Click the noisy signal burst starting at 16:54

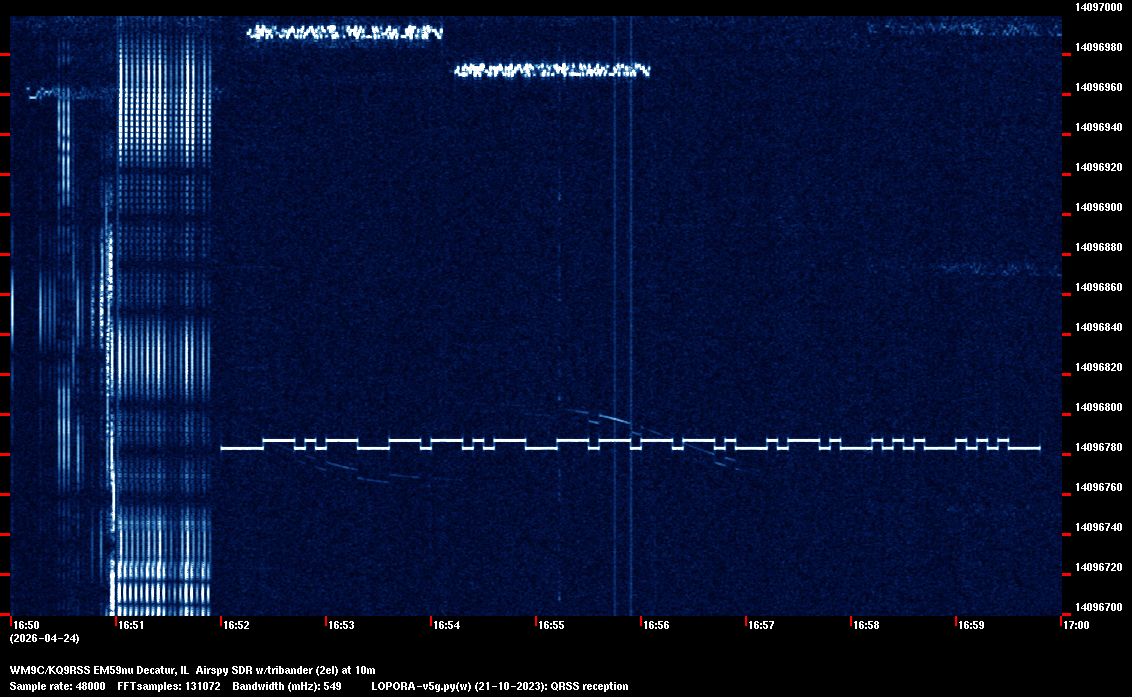click(x=552, y=70)
